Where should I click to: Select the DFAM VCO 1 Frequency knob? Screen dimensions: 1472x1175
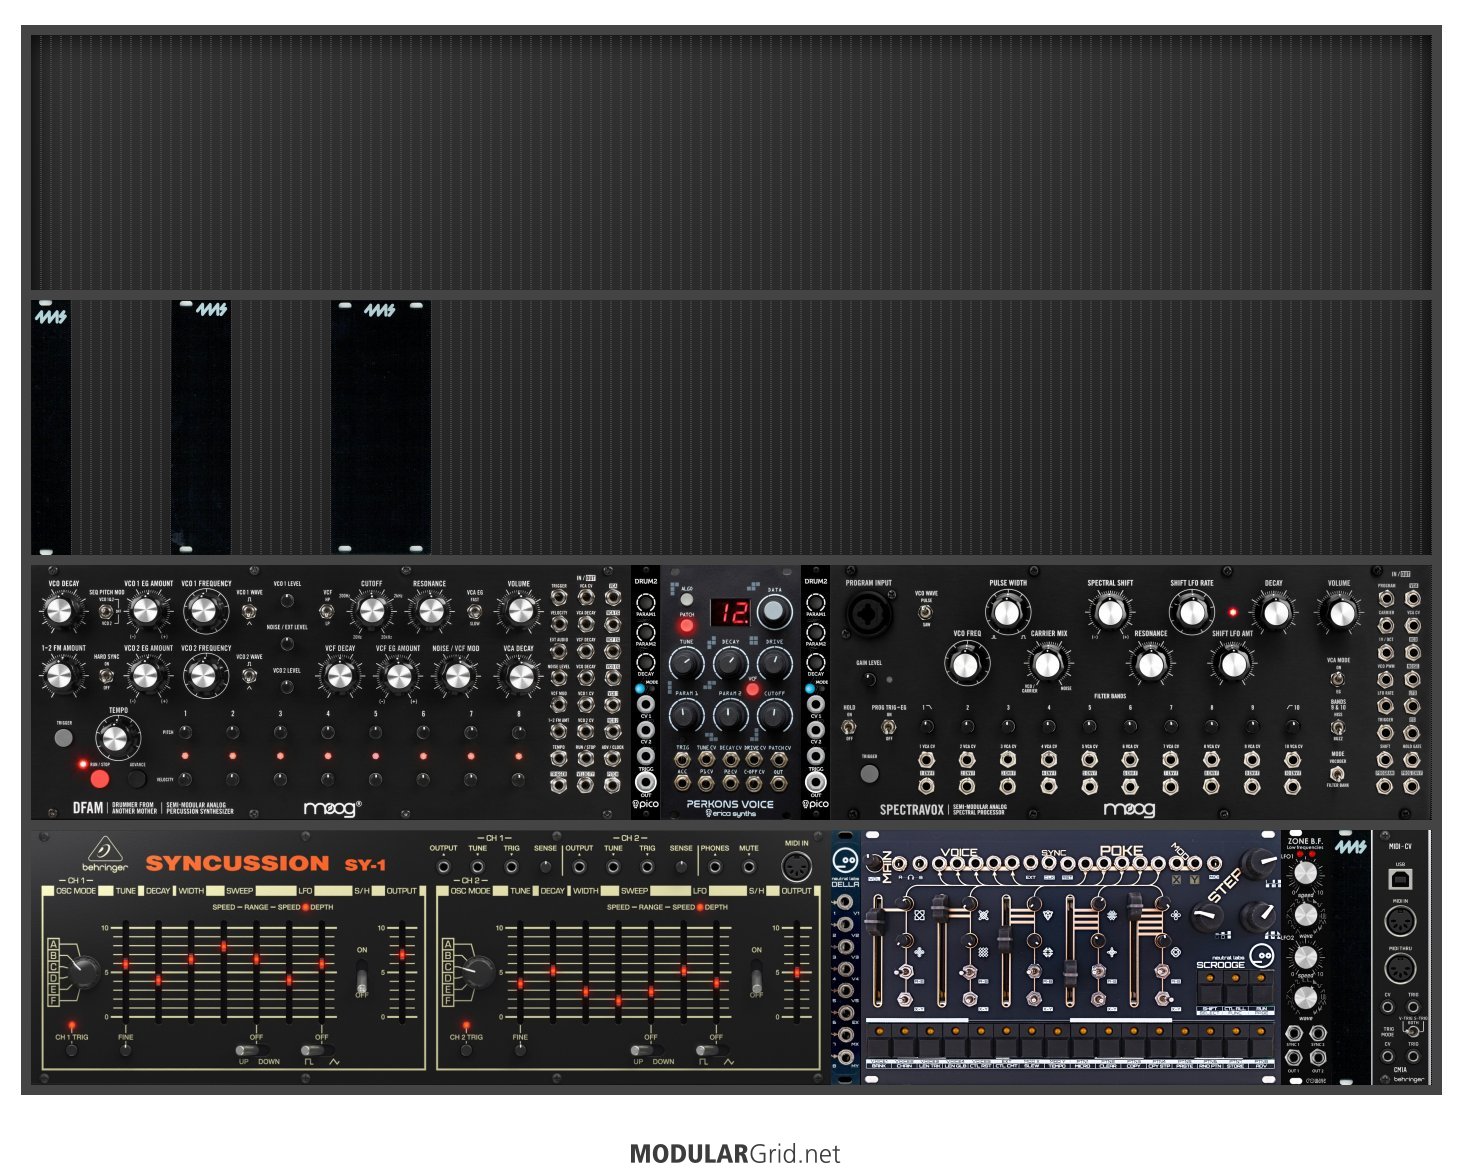point(203,612)
